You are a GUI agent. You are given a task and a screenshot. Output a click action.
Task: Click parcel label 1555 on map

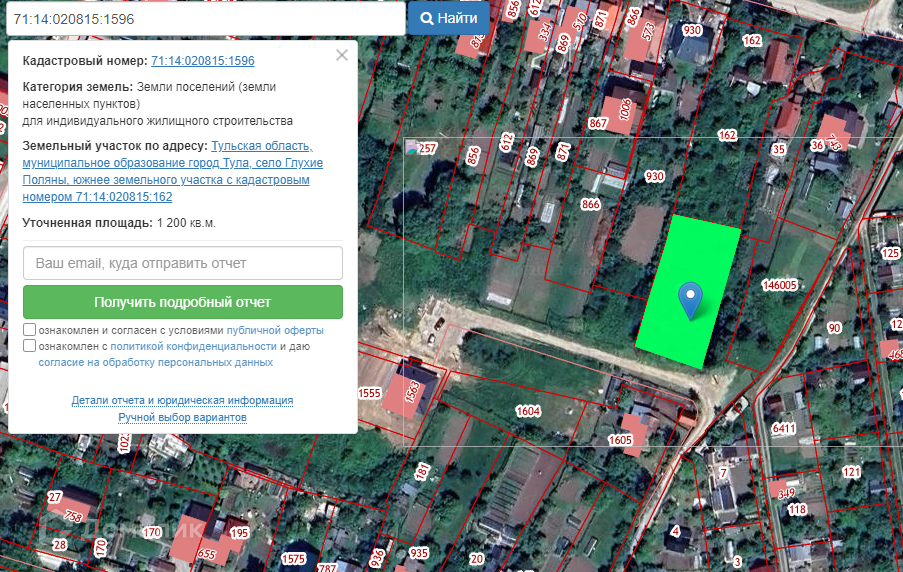click(x=369, y=393)
